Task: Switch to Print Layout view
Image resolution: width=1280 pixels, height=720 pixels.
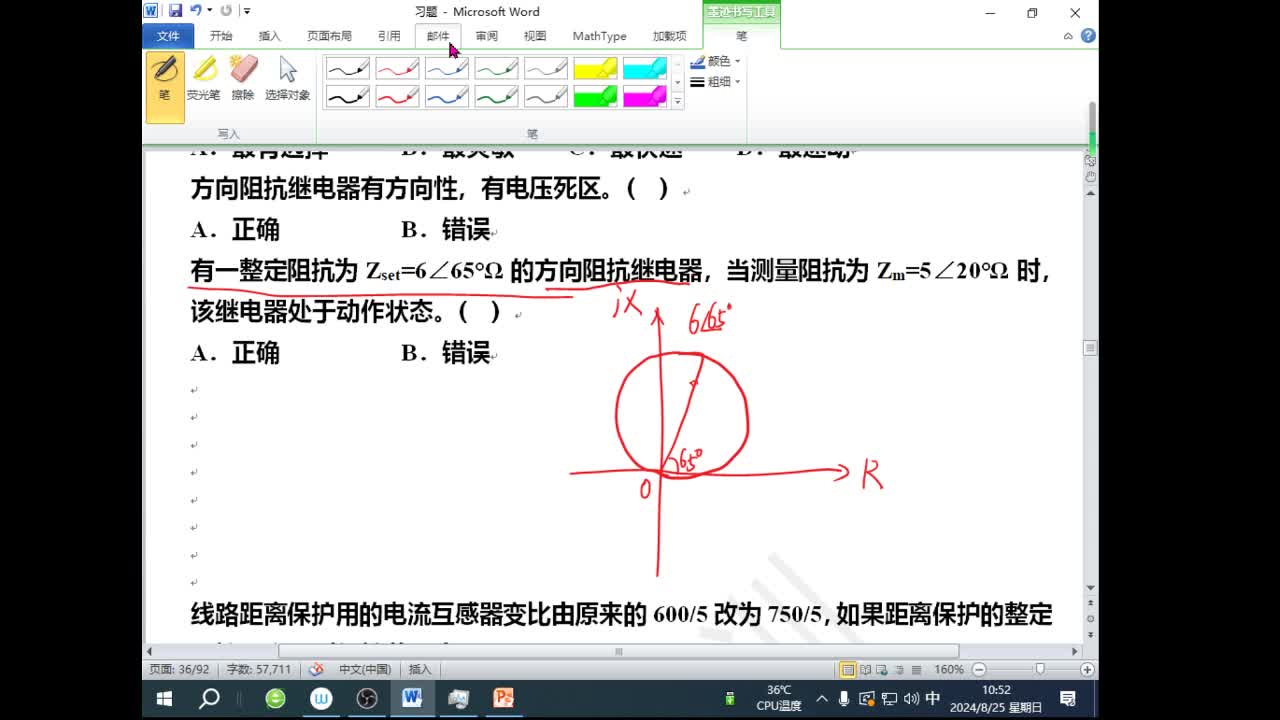Action: (x=848, y=669)
